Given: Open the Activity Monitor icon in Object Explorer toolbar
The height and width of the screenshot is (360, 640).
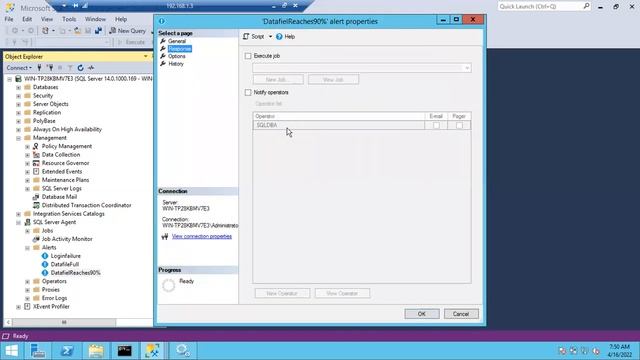Looking at the screenshot, I should coord(91,68).
